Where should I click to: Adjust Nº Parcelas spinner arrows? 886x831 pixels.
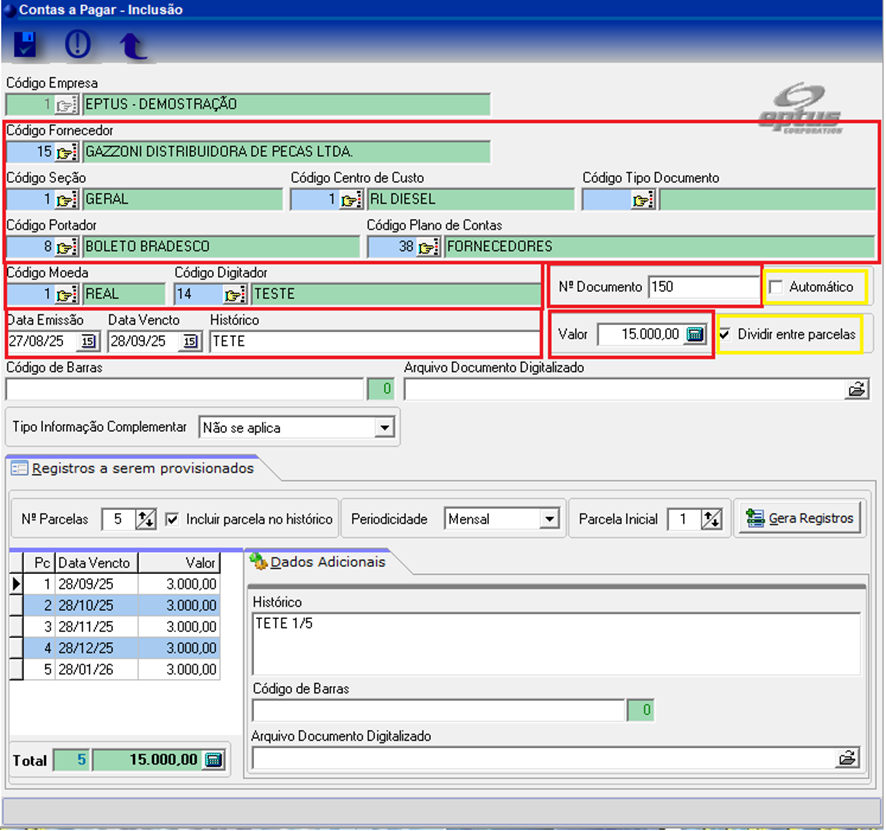coord(146,519)
